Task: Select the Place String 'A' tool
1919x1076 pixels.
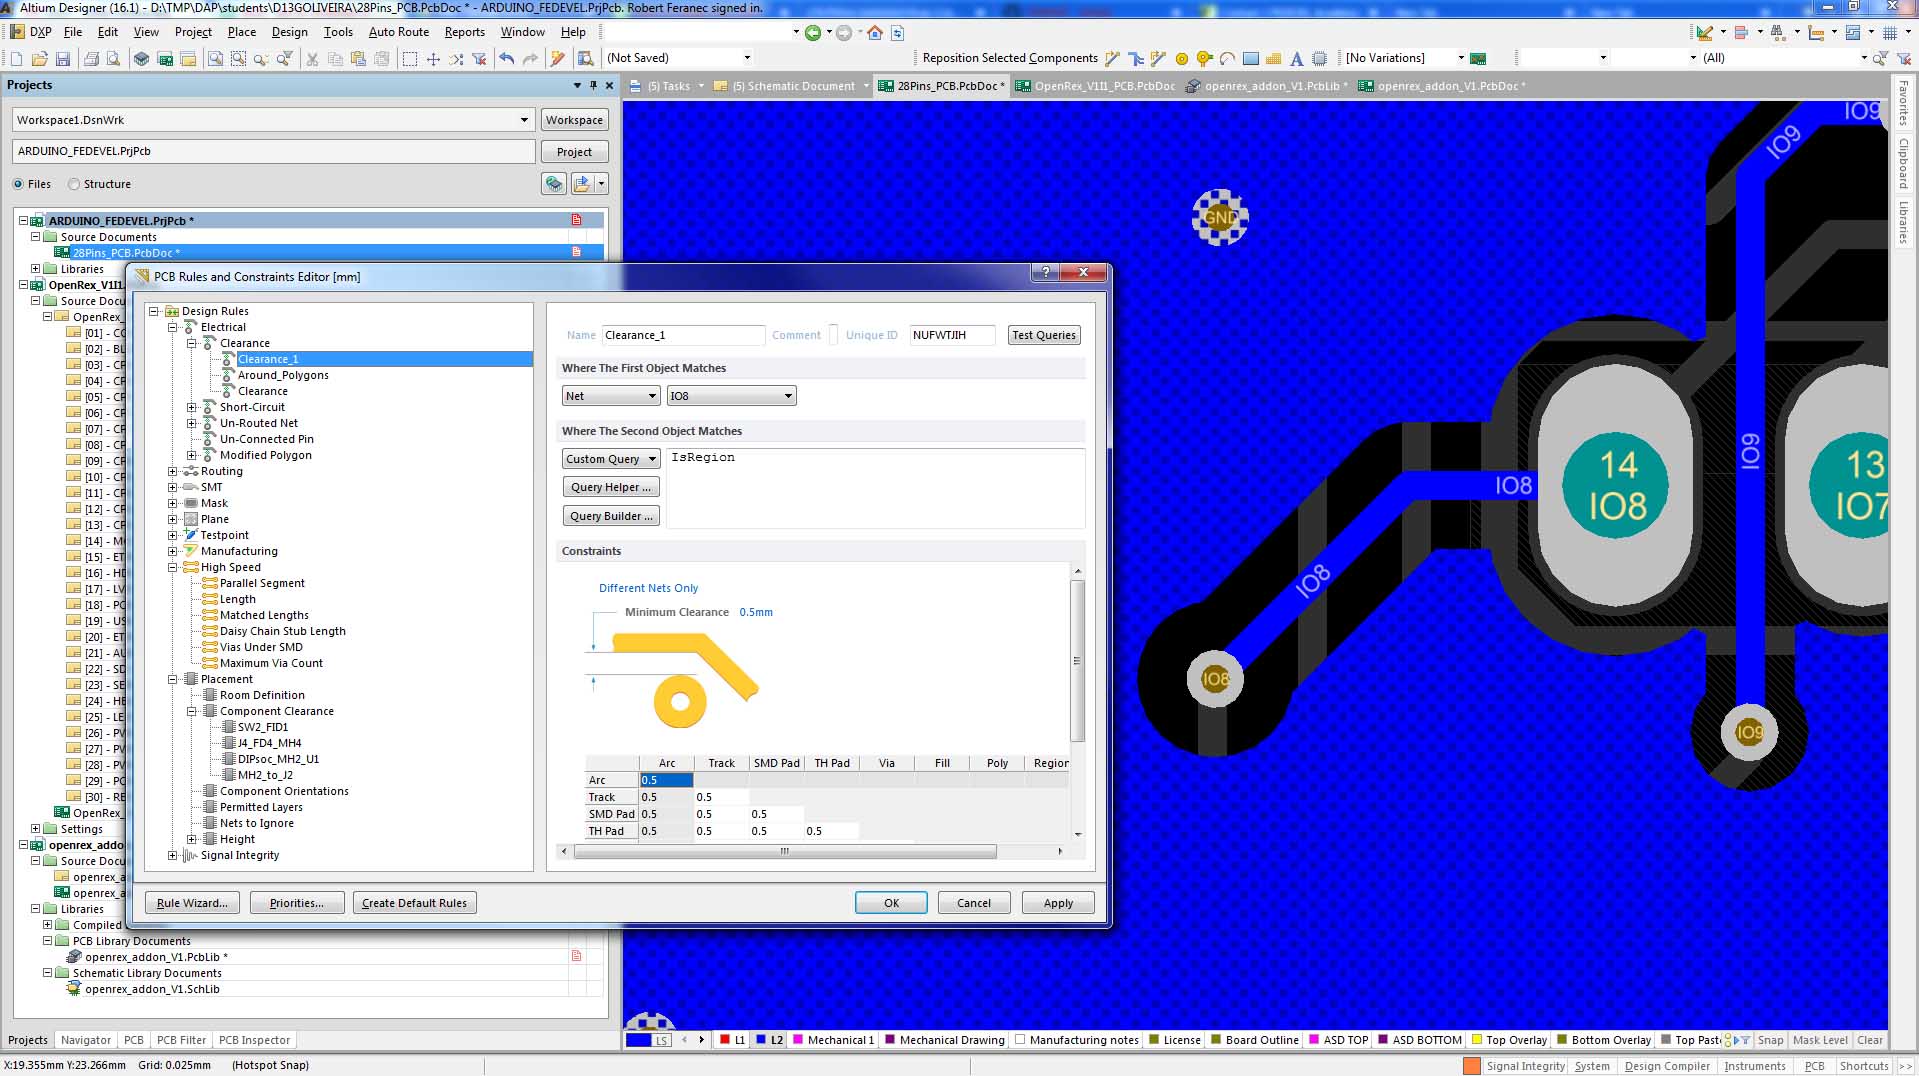Action: pyautogui.click(x=1296, y=59)
